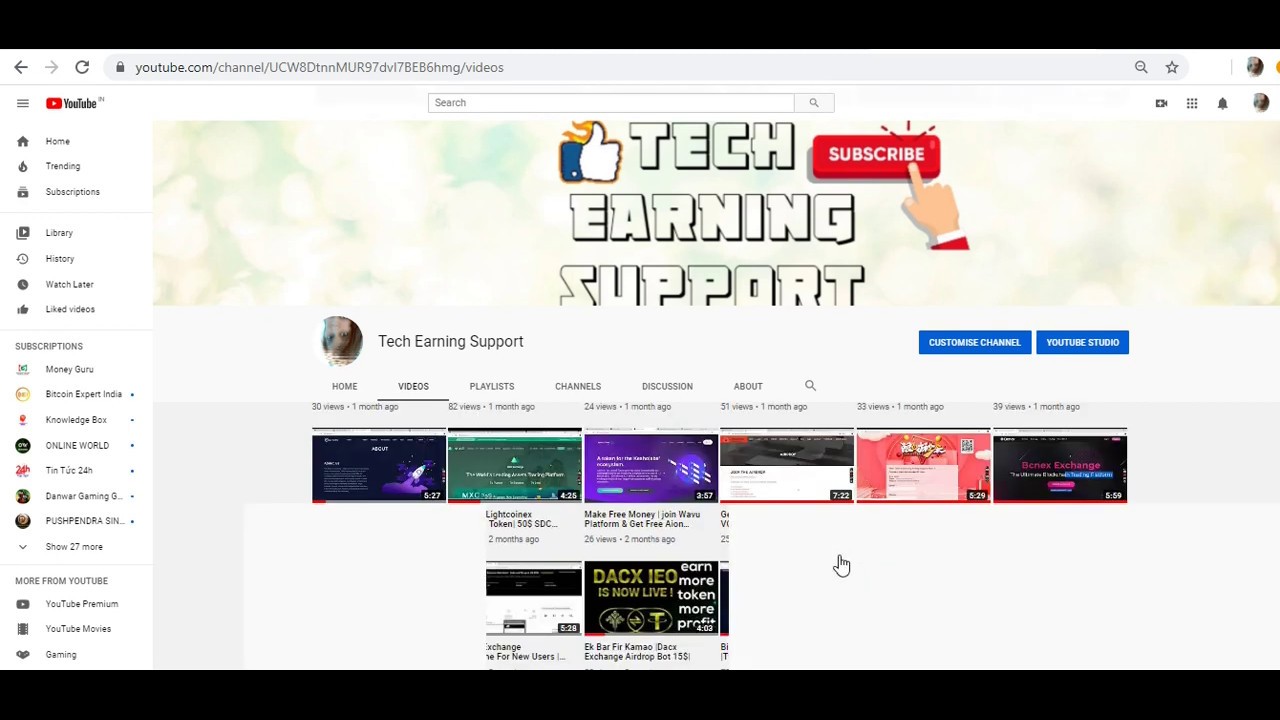Click the Tech Earning Support channel avatar
1280x720 pixels.
[x=339, y=341]
